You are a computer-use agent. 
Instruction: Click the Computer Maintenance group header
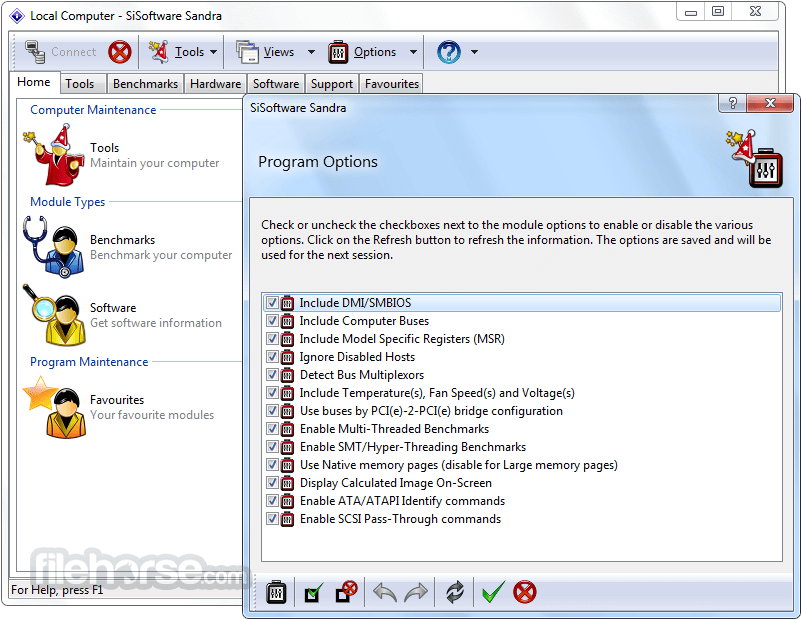(93, 110)
